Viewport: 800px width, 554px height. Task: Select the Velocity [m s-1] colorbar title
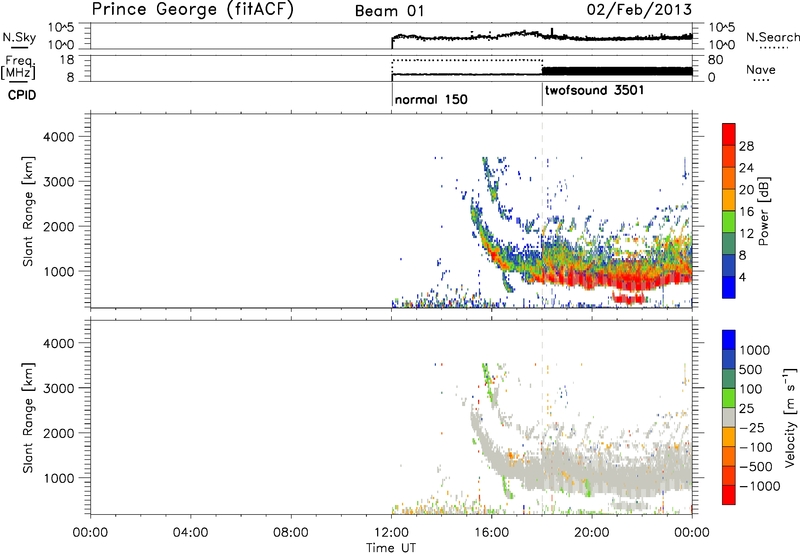(x=790, y=417)
